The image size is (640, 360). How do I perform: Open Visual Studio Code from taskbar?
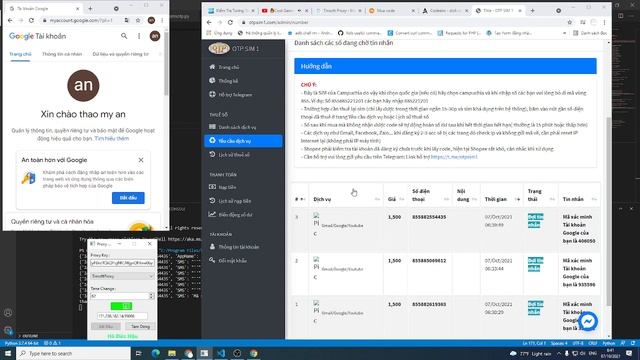[x=221, y=353]
